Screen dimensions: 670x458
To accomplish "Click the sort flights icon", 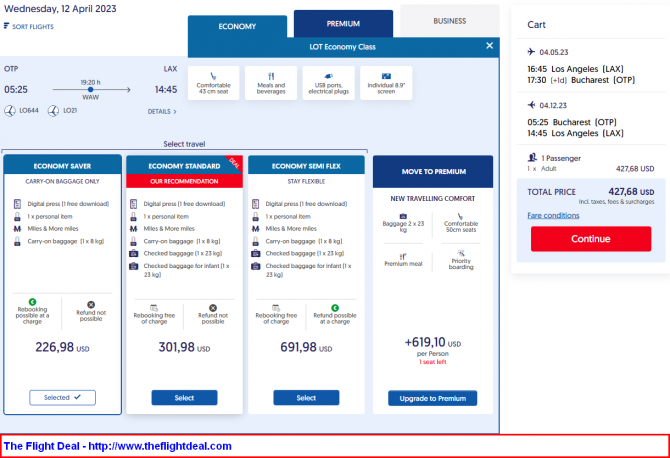I will pyautogui.click(x=6, y=26).
